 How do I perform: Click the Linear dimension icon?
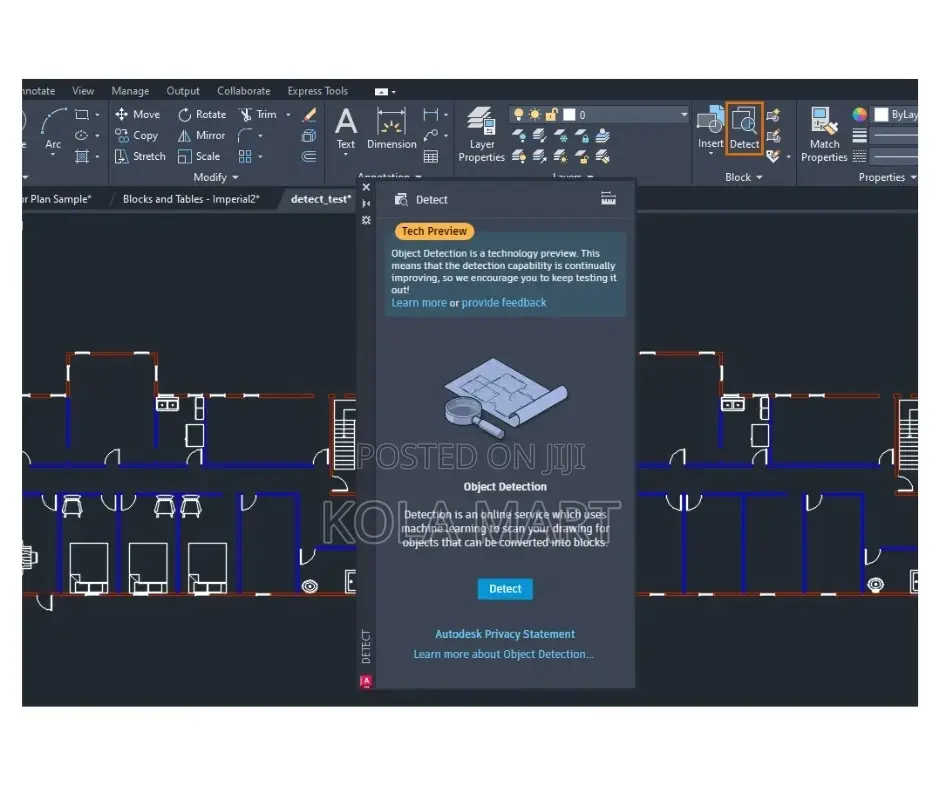pyautogui.click(x=430, y=115)
